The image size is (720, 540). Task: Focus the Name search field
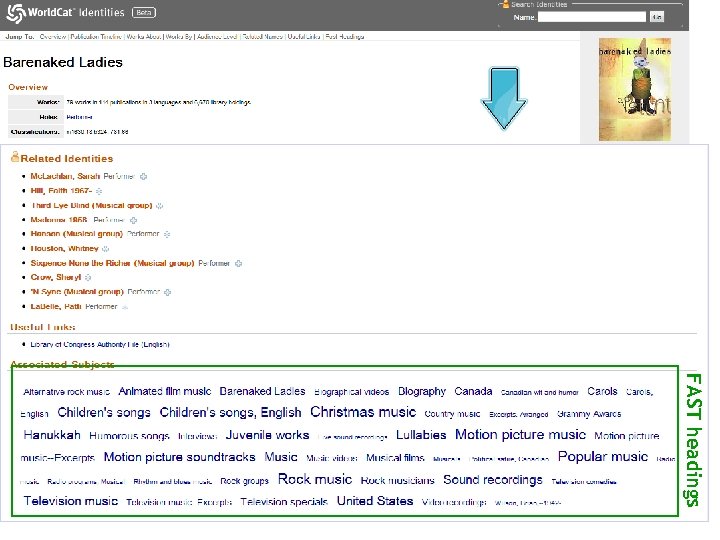click(x=592, y=17)
